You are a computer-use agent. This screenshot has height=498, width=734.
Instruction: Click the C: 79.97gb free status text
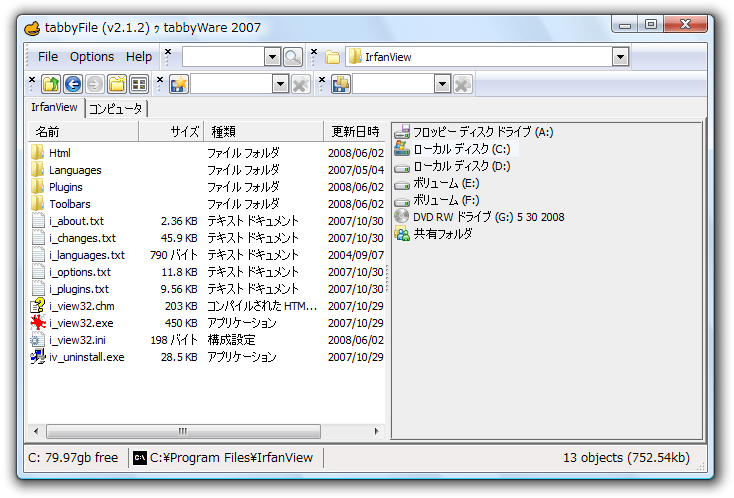[73, 457]
